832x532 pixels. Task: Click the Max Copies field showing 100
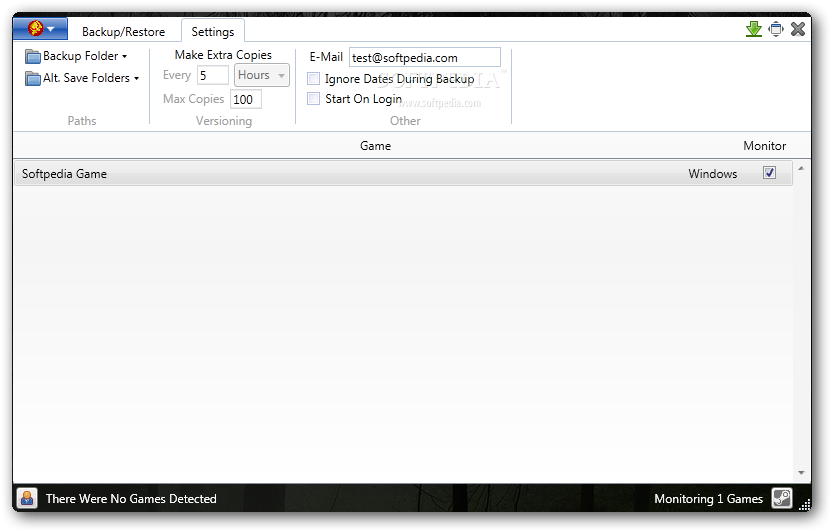[x=246, y=99]
